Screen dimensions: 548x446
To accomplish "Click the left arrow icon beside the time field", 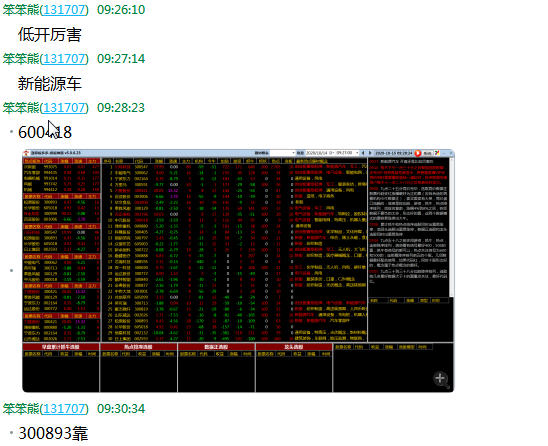I will 363,153.
